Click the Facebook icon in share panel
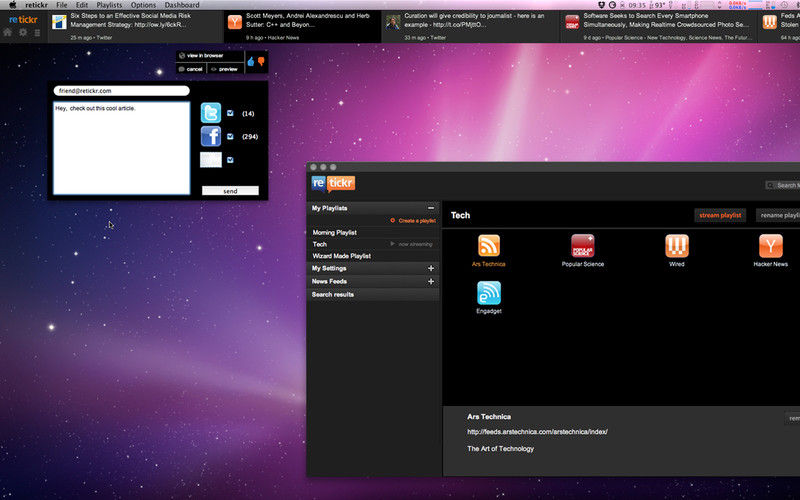The height and width of the screenshot is (500, 800). click(x=211, y=136)
